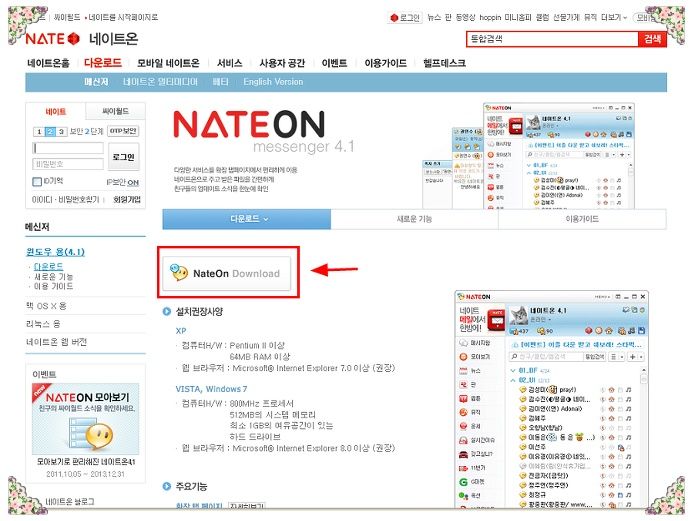
Task: Click the red login icon at top
Action: tap(394, 18)
